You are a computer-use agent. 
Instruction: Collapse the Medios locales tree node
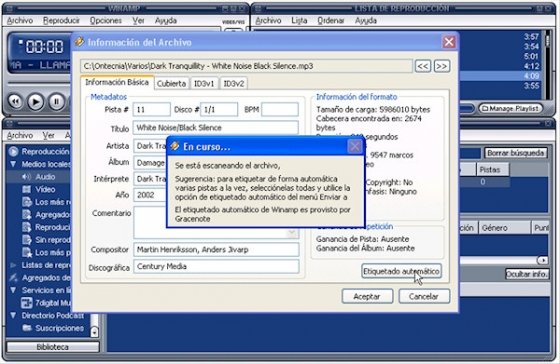13,164
